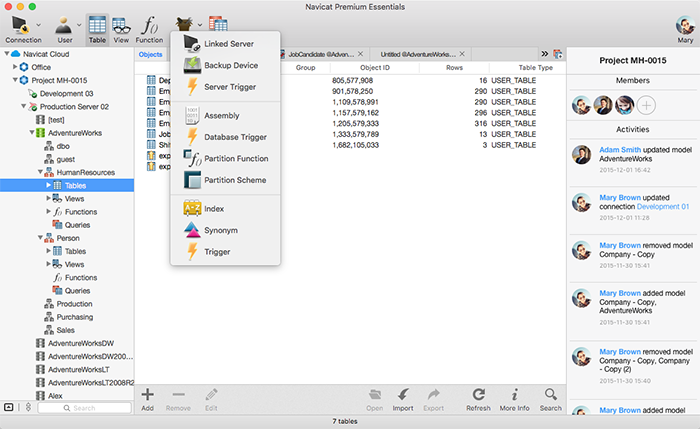Click the Refresh button
The height and width of the screenshot is (429, 700).
(478, 400)
